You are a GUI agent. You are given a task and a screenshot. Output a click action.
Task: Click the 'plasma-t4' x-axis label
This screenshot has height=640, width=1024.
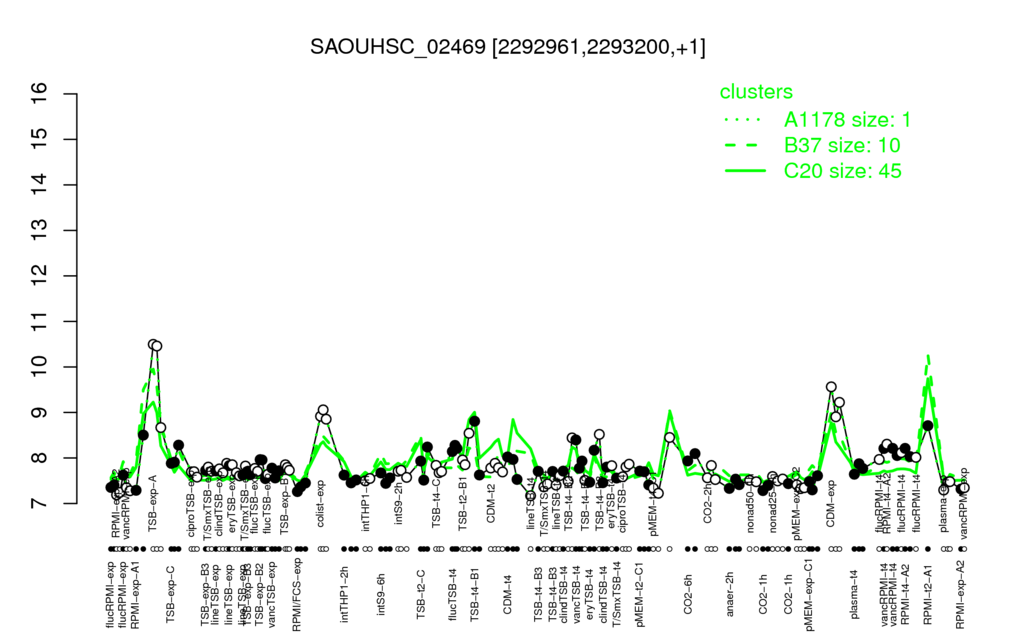tap(853, 594)
